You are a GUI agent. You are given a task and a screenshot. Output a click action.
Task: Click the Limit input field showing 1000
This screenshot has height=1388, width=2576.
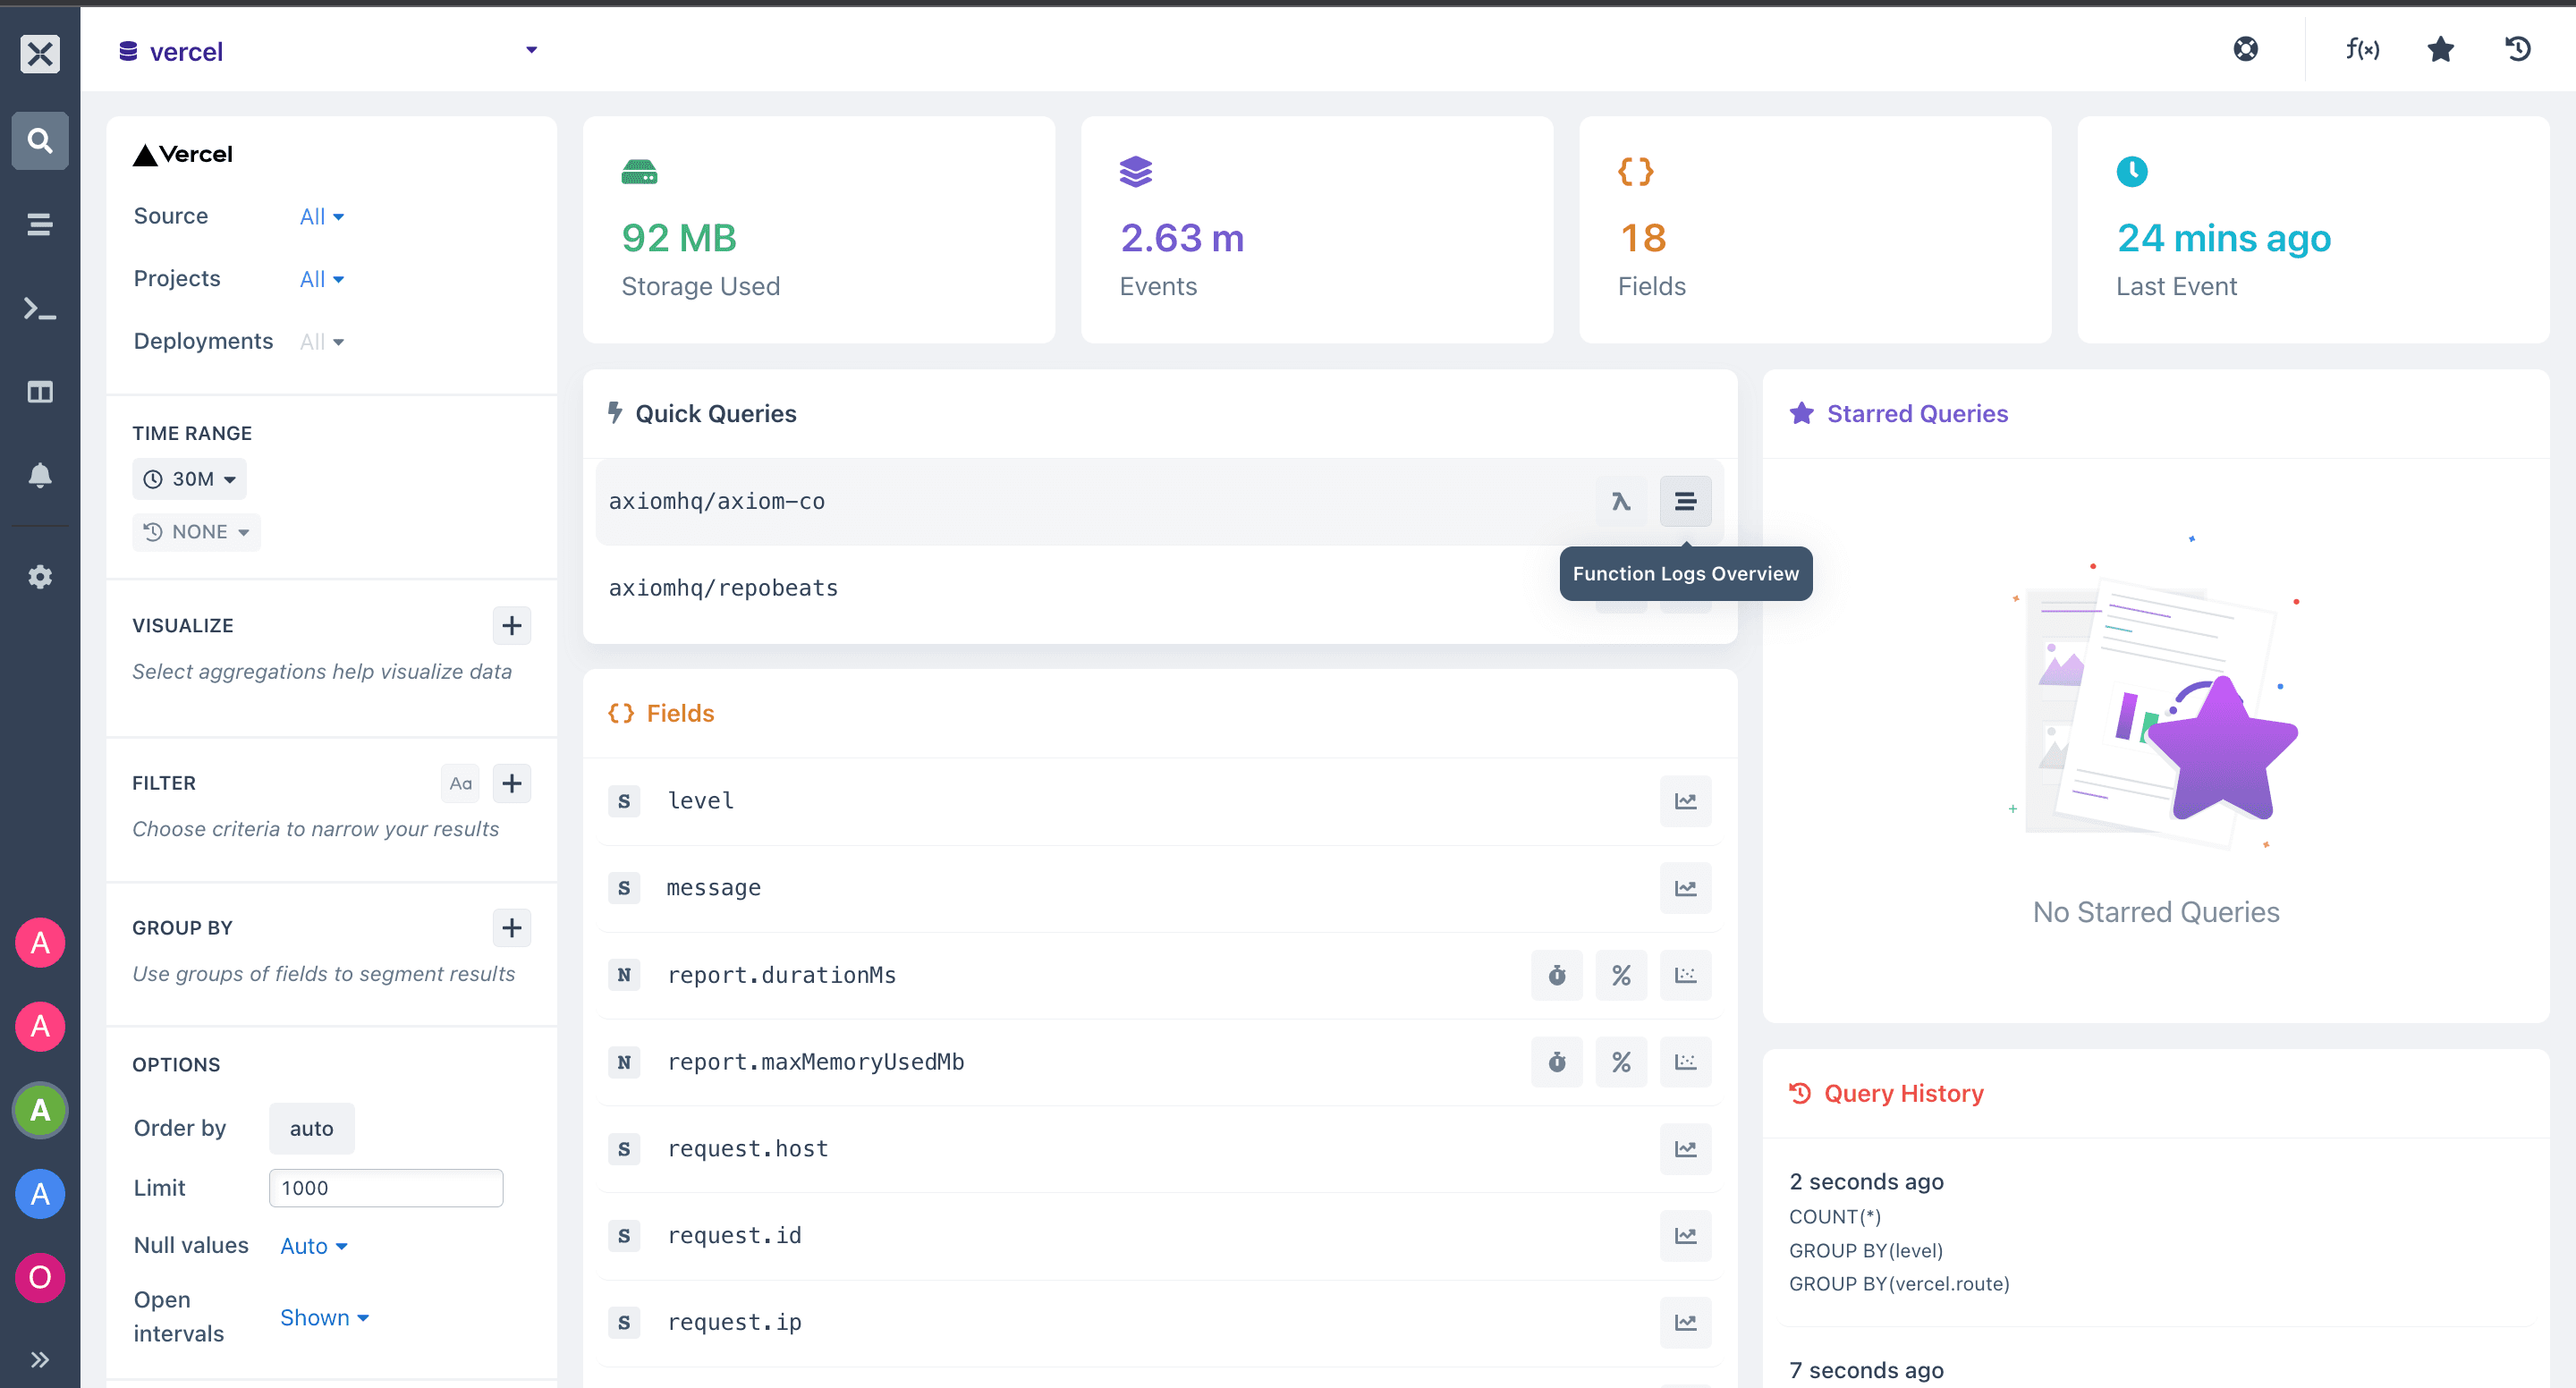pyautogui.click(x=385, y=1187)
